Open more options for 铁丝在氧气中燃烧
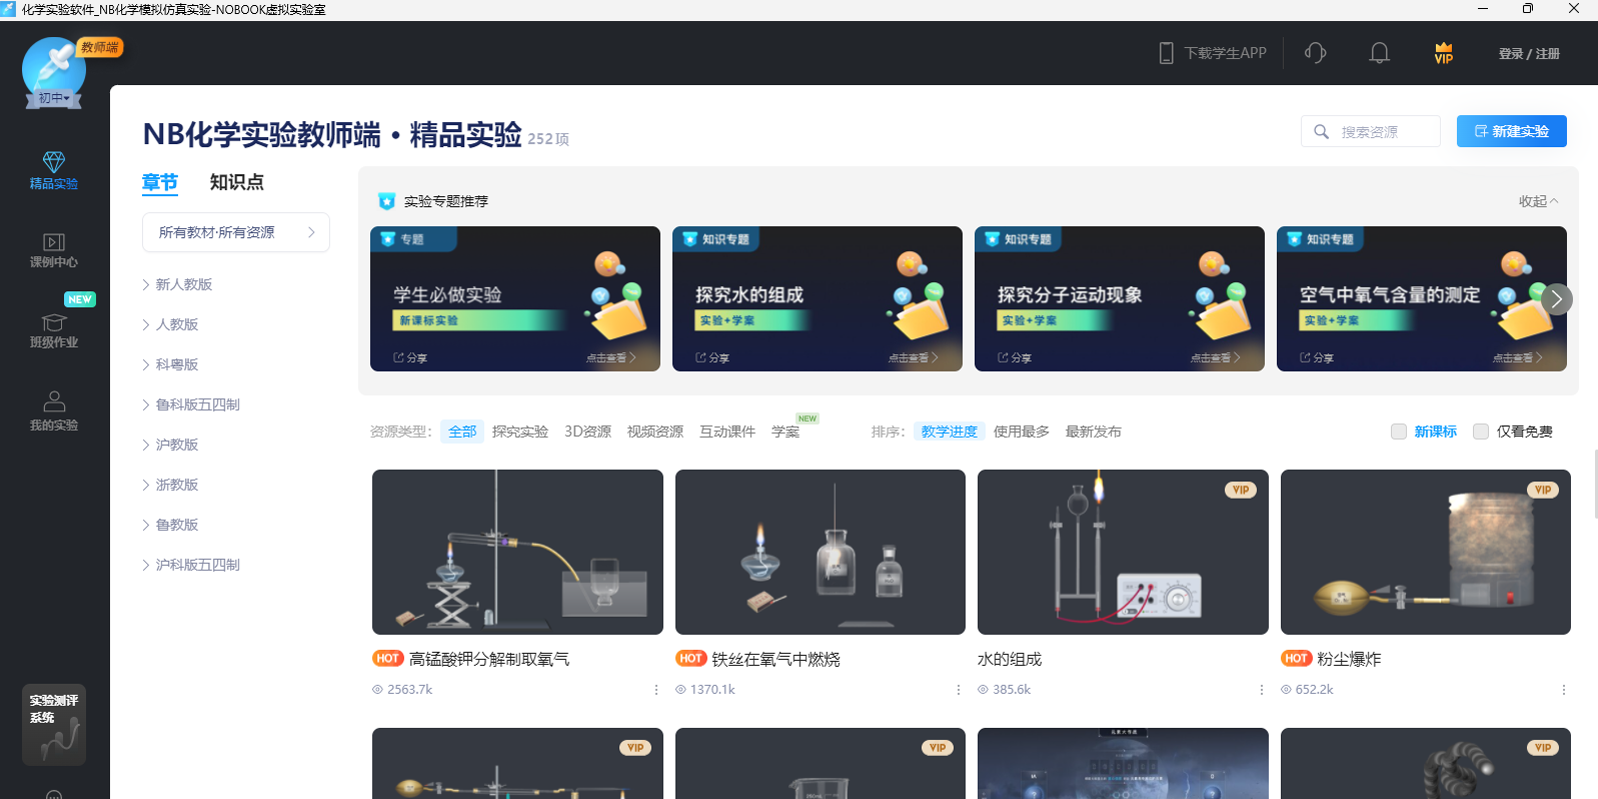 [958, 690]
